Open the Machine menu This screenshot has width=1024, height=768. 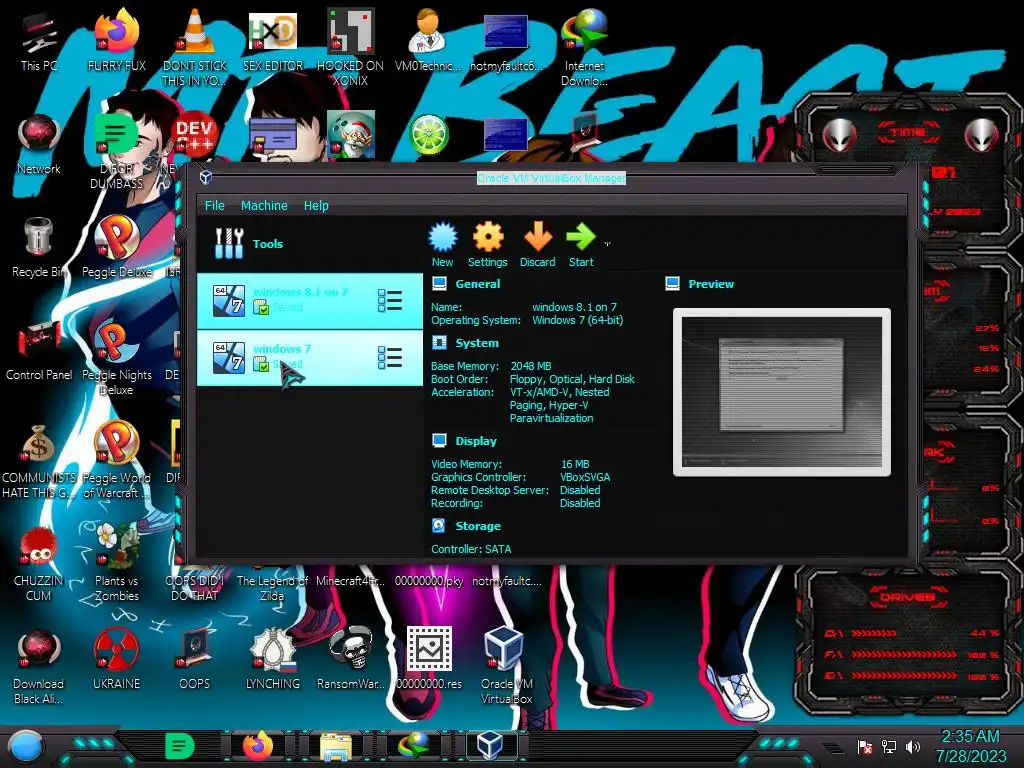pyautogui.click(x=264, y=205)
